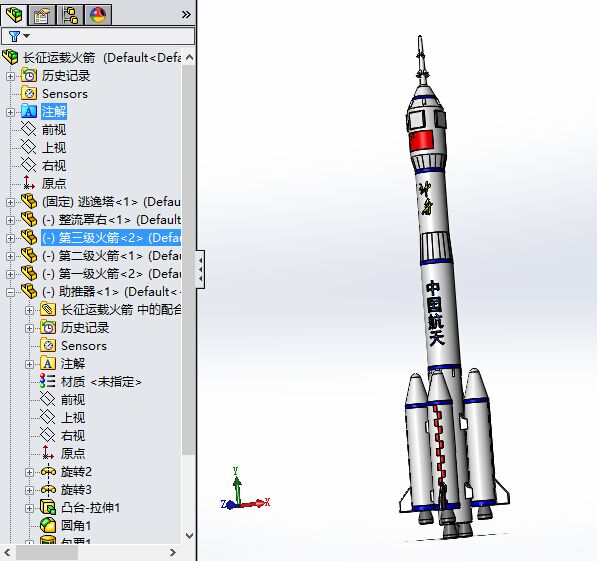Viewport: 597px width, 561px height.
Task: Expand the top-level 历史记录 folder
Action: pos(10,77)
